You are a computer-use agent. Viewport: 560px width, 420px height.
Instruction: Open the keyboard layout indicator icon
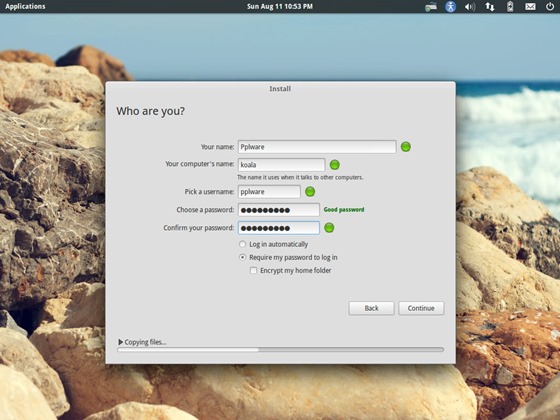click(x=431, y=6)
